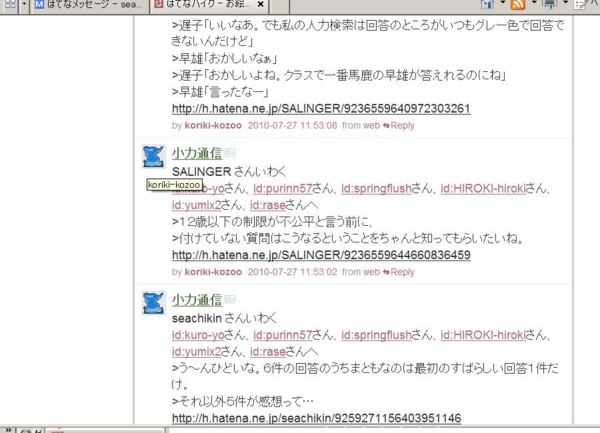Click 'web' source on the 11:53:08 post
This screenshot has height=433, width=600.
371,125
